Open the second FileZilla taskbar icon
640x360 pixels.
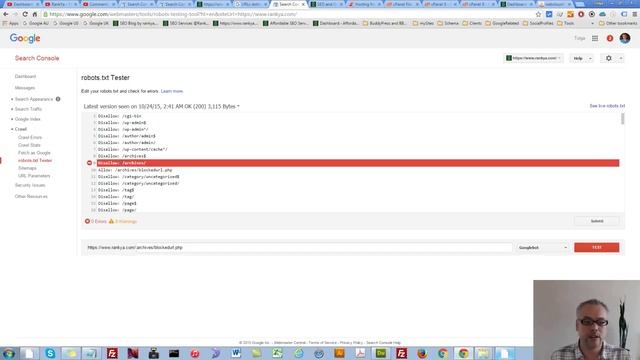pos(402,353)
